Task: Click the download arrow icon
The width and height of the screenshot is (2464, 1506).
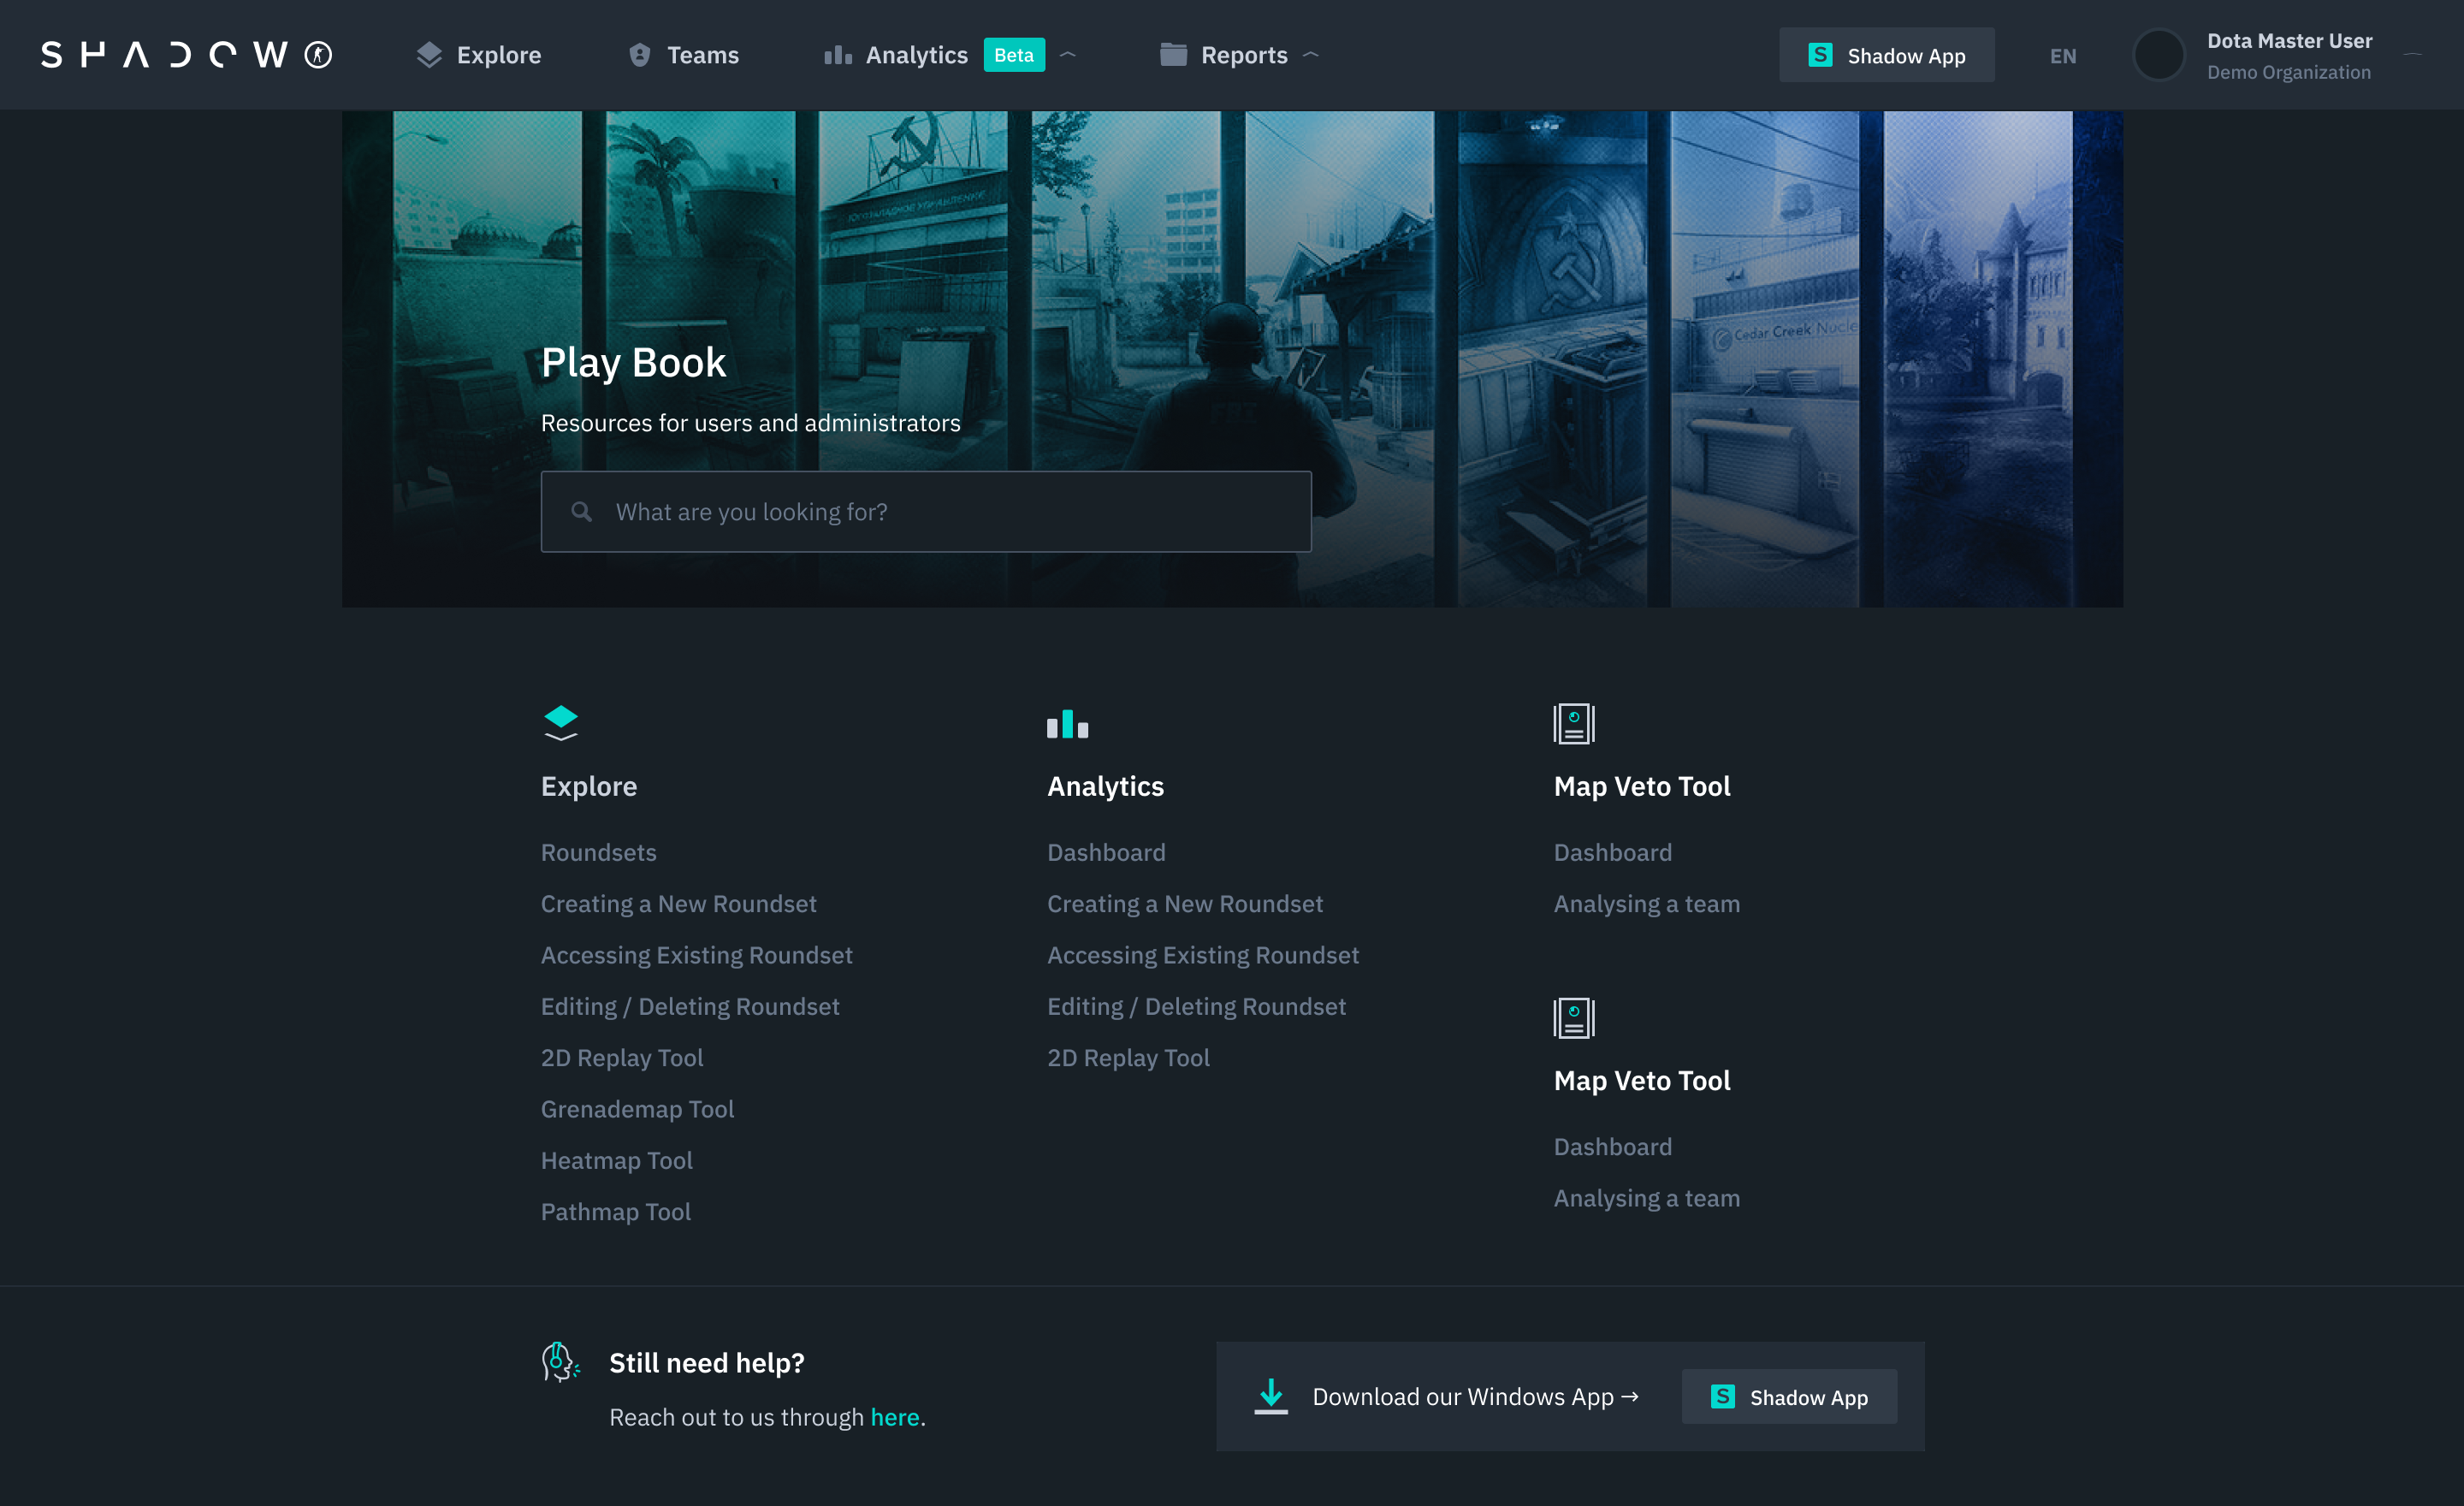Action: [x=1271, y=1396]
